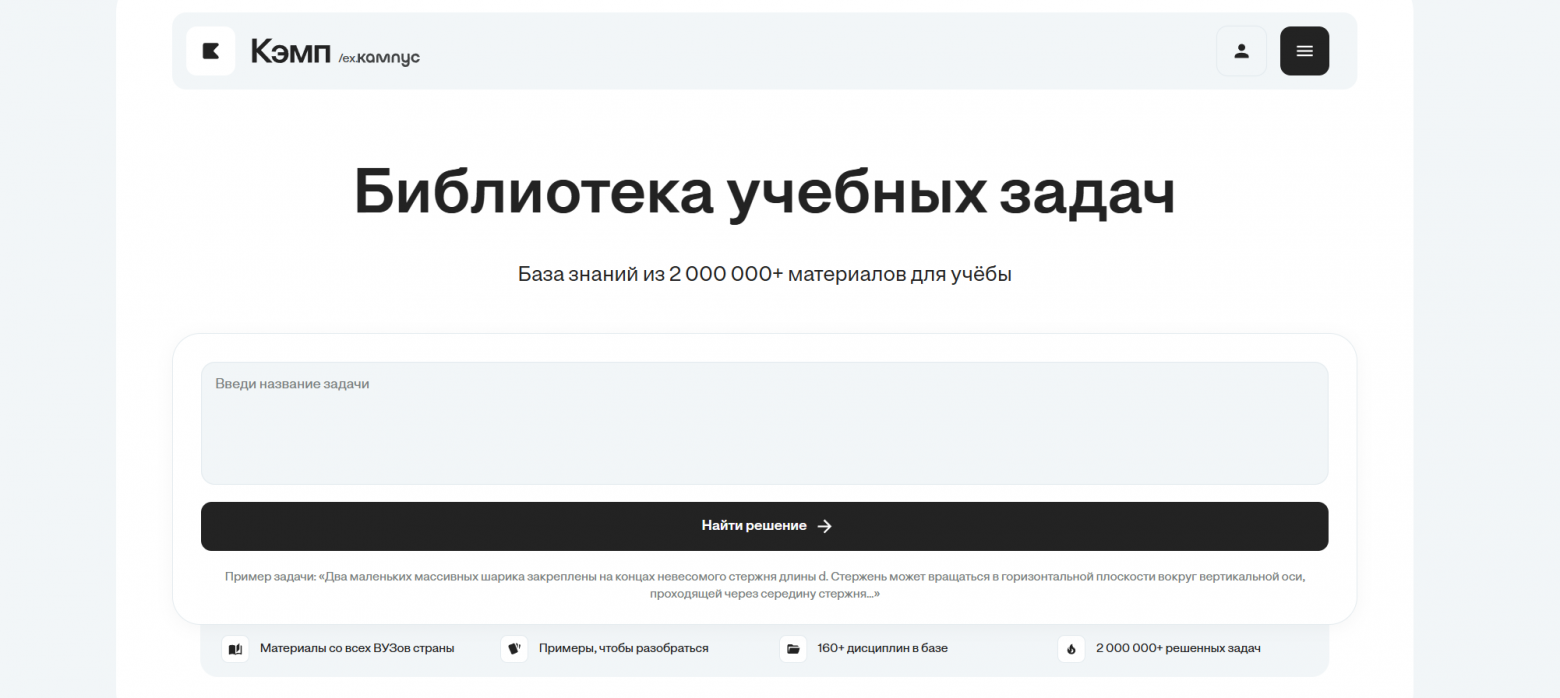This screenshot has height=698, width=1560.
Task: Click the heading 'Библиотека учебных задач'
Action: [x=764, y=193]
